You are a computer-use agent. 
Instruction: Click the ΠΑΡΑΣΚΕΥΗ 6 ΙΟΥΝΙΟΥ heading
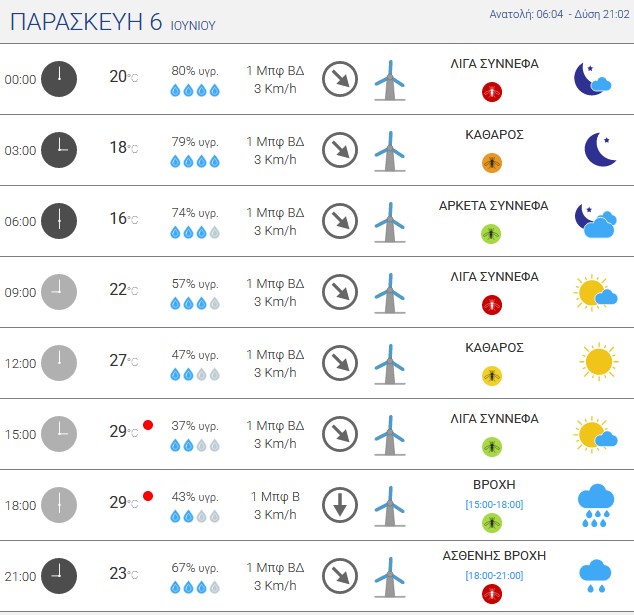[113, 22]
